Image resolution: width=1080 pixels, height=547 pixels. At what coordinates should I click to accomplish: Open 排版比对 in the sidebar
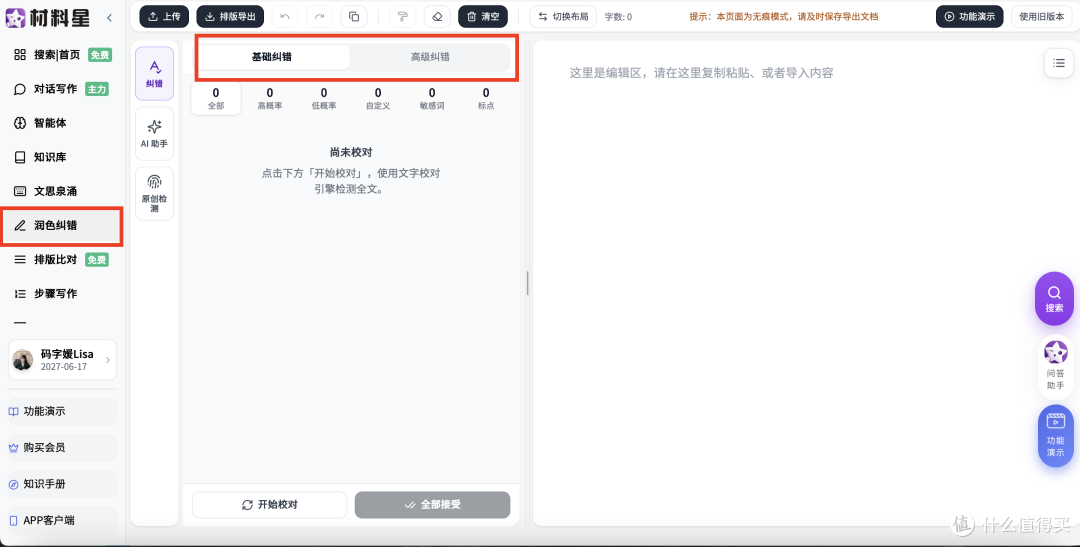tap(62, 260)
